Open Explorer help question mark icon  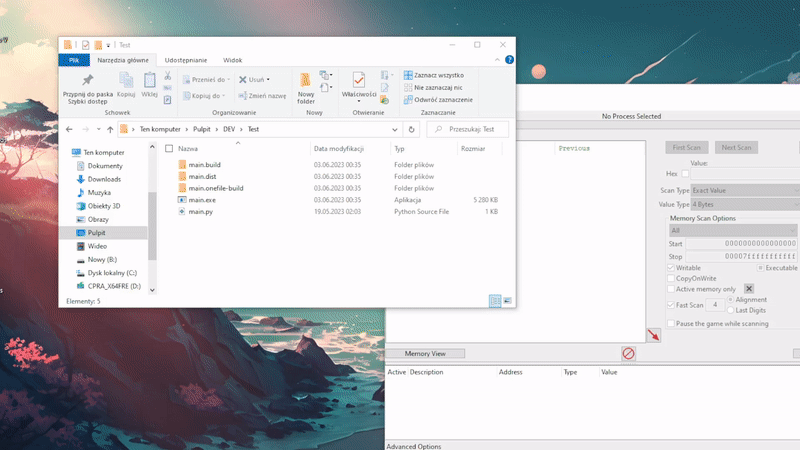(x=509, y=60)
